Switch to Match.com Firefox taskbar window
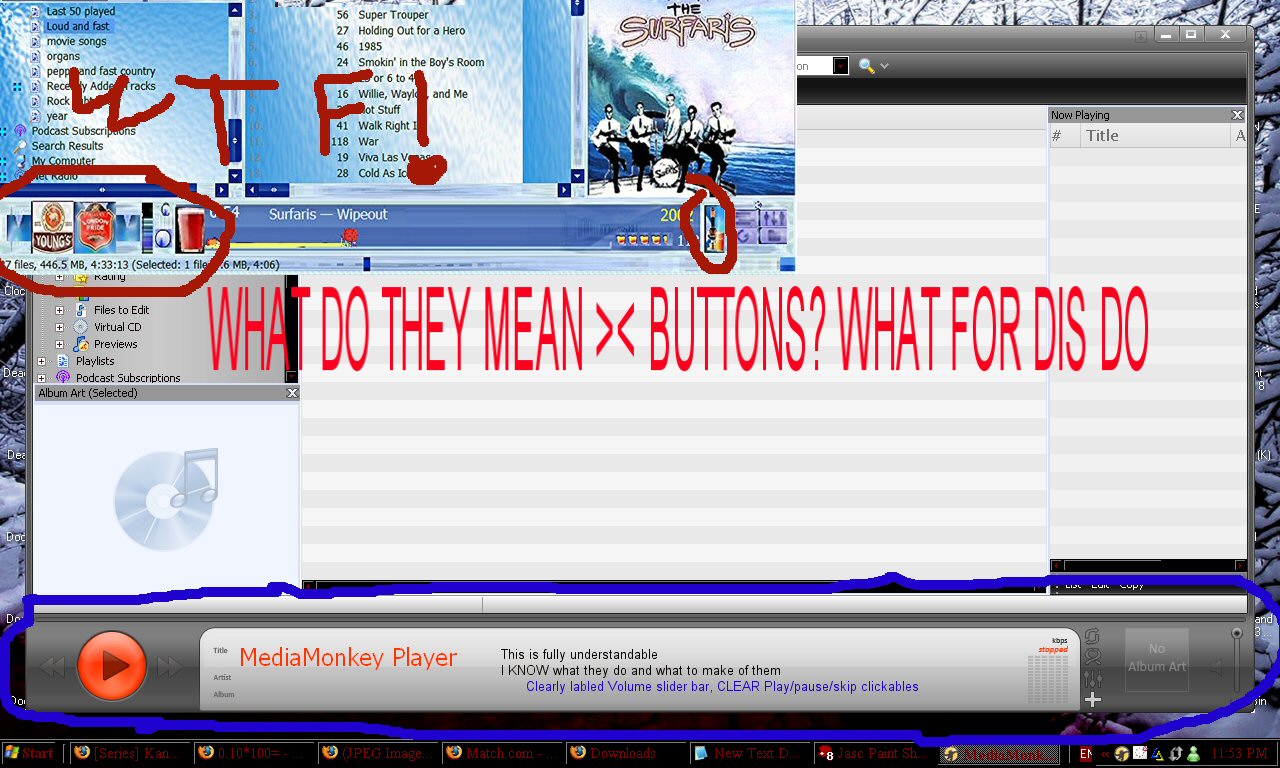The width and height of the screenshot is (1280, 768). 503,753
